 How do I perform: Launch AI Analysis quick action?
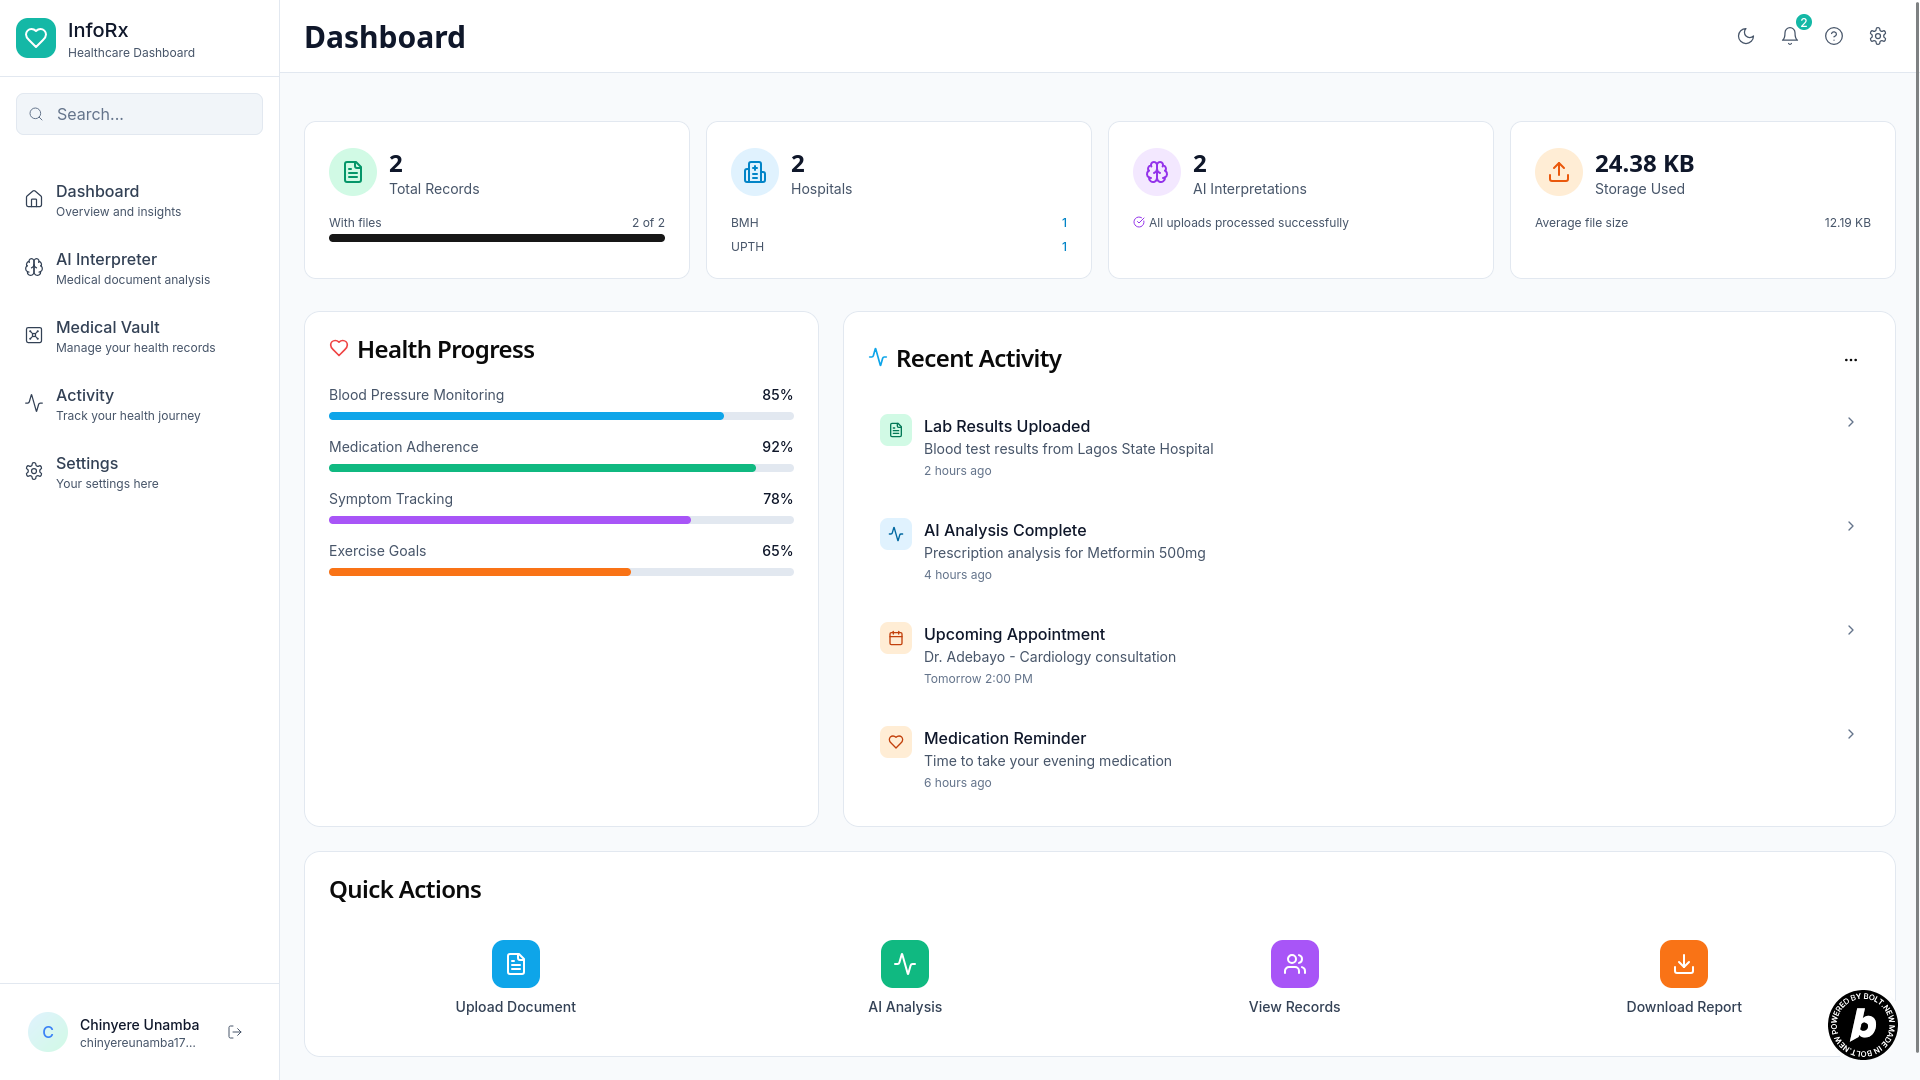[905, 964]
